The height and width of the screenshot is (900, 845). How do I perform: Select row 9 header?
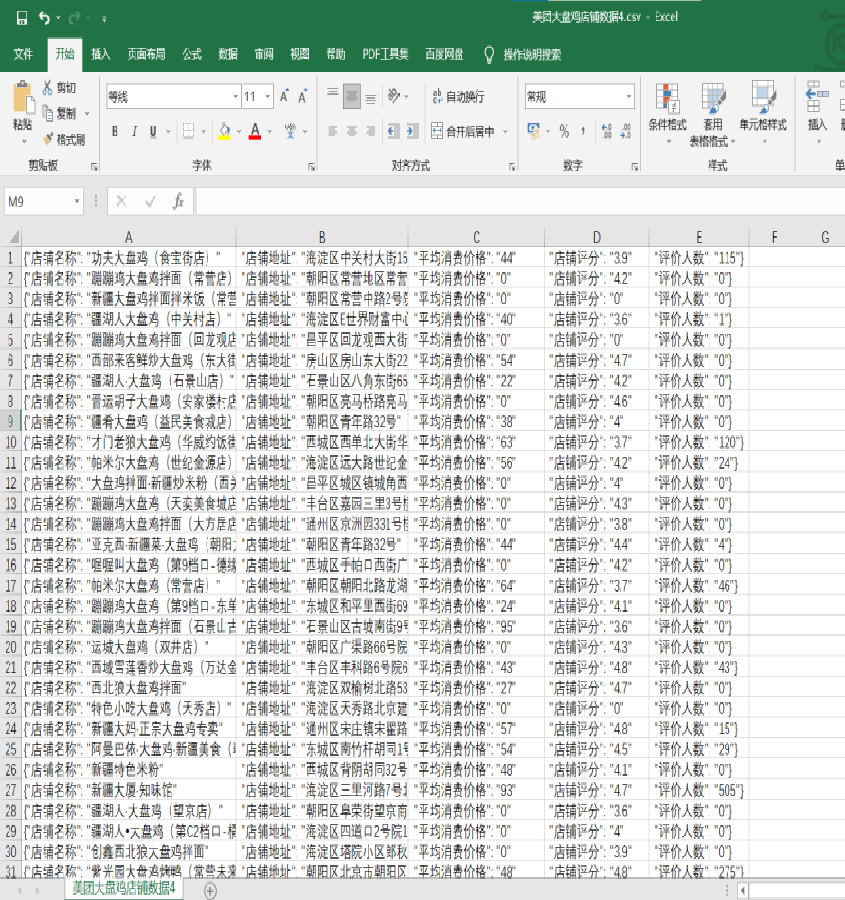click(10, 422)
